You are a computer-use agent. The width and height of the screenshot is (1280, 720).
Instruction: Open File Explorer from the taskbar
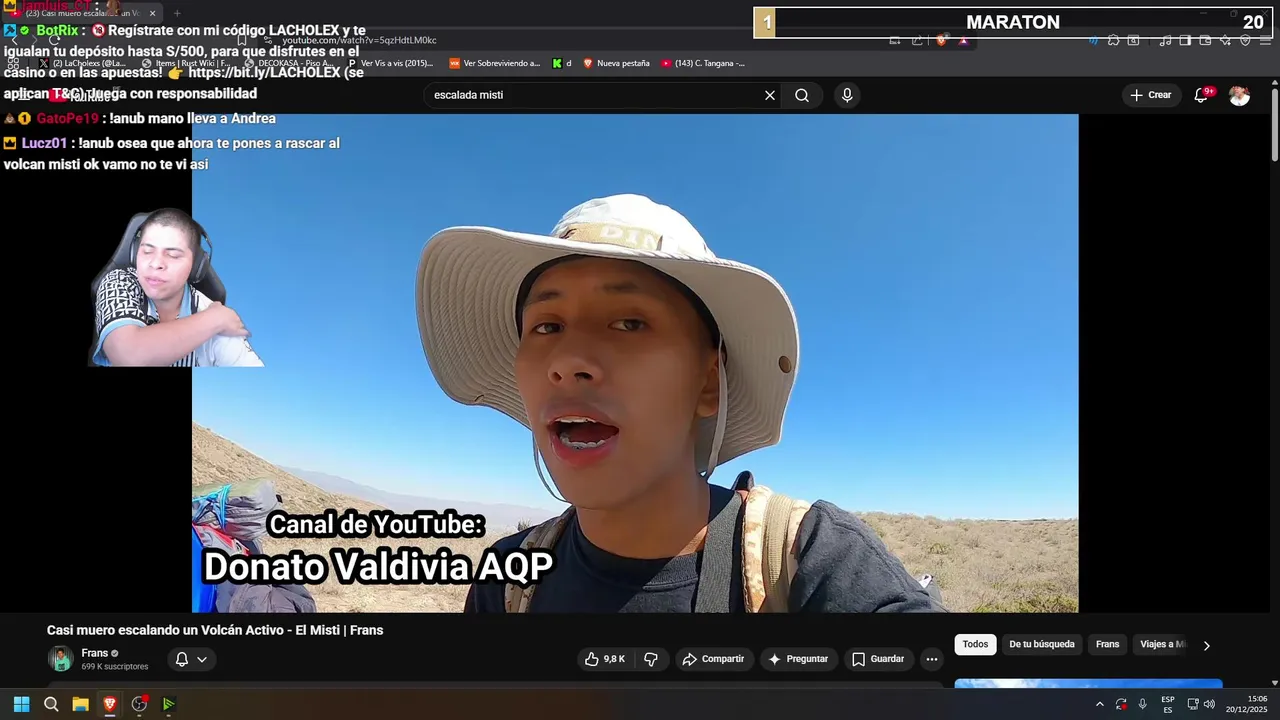pos(80,704)
